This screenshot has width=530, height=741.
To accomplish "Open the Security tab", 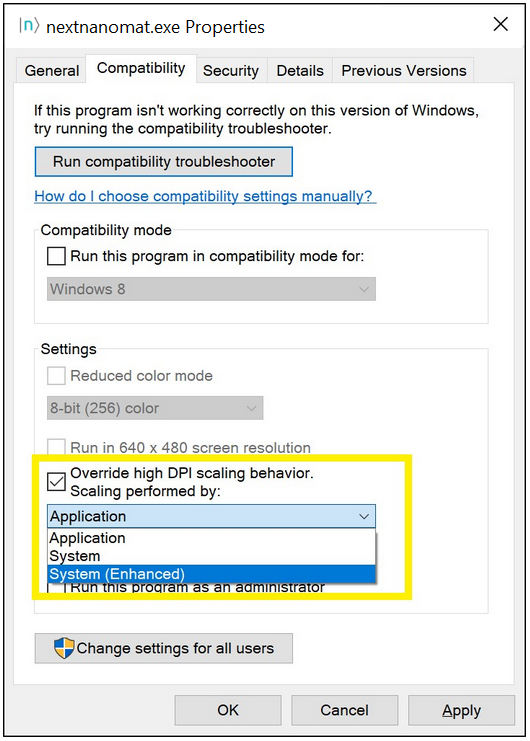I will coord(231,70).
